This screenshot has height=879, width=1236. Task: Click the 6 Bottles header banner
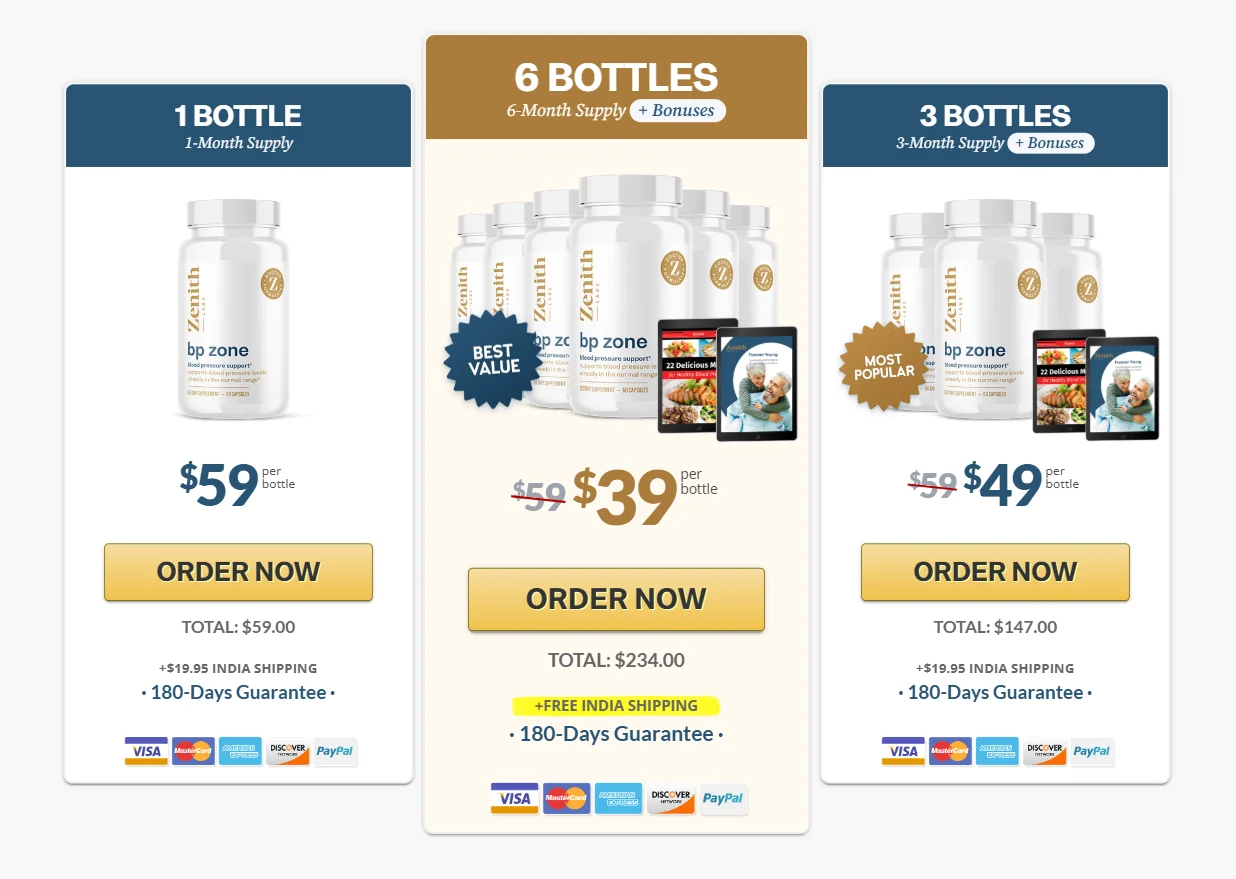[616, 88]
